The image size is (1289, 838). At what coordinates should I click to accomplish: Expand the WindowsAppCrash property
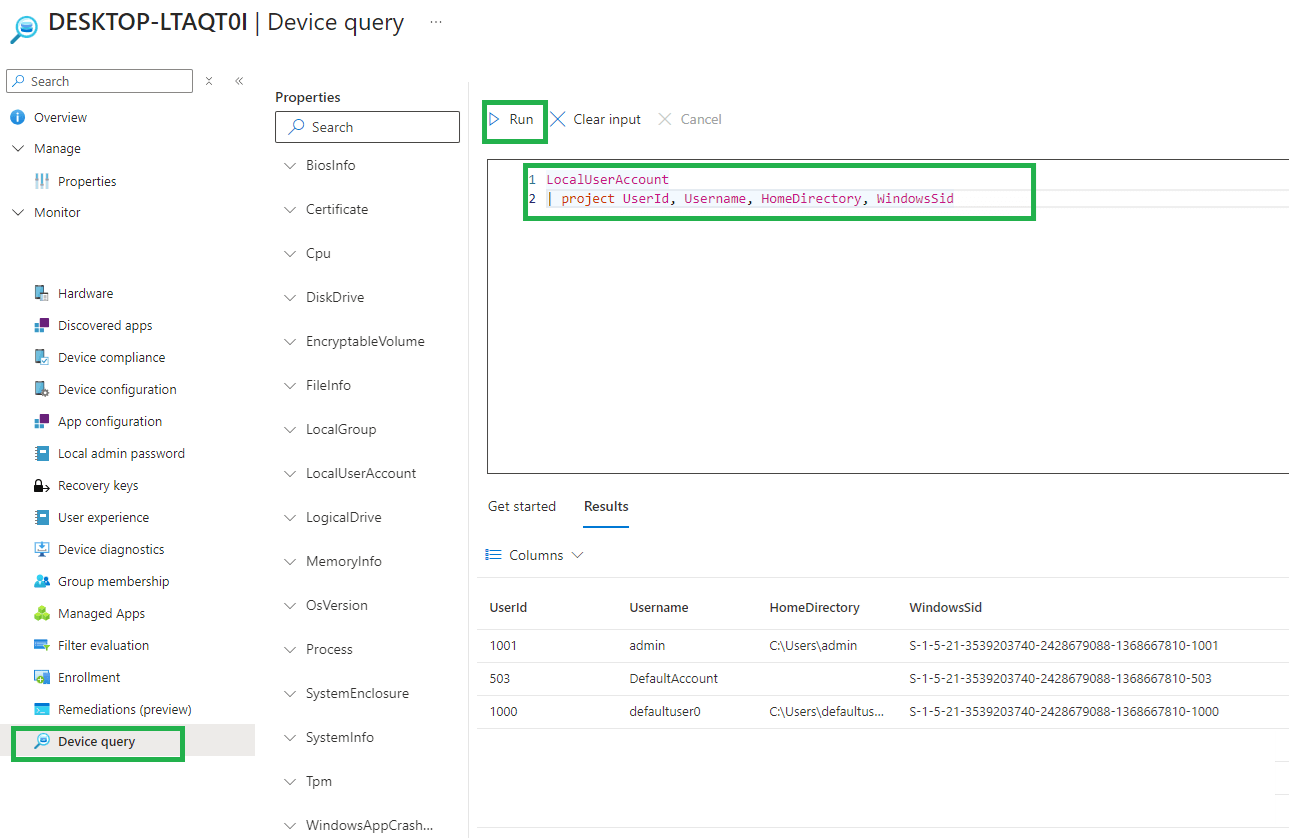click(x=290, y=825)
